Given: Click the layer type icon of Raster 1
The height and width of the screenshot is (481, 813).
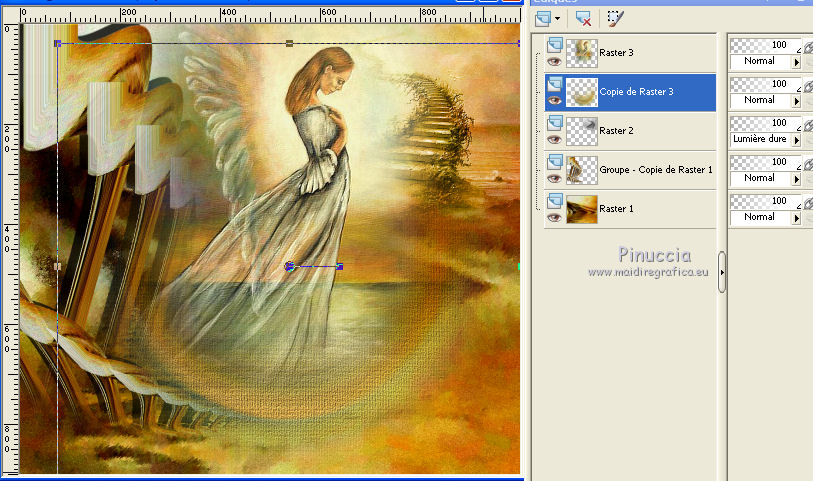Looking at the screenshot, I should (554, 201).
